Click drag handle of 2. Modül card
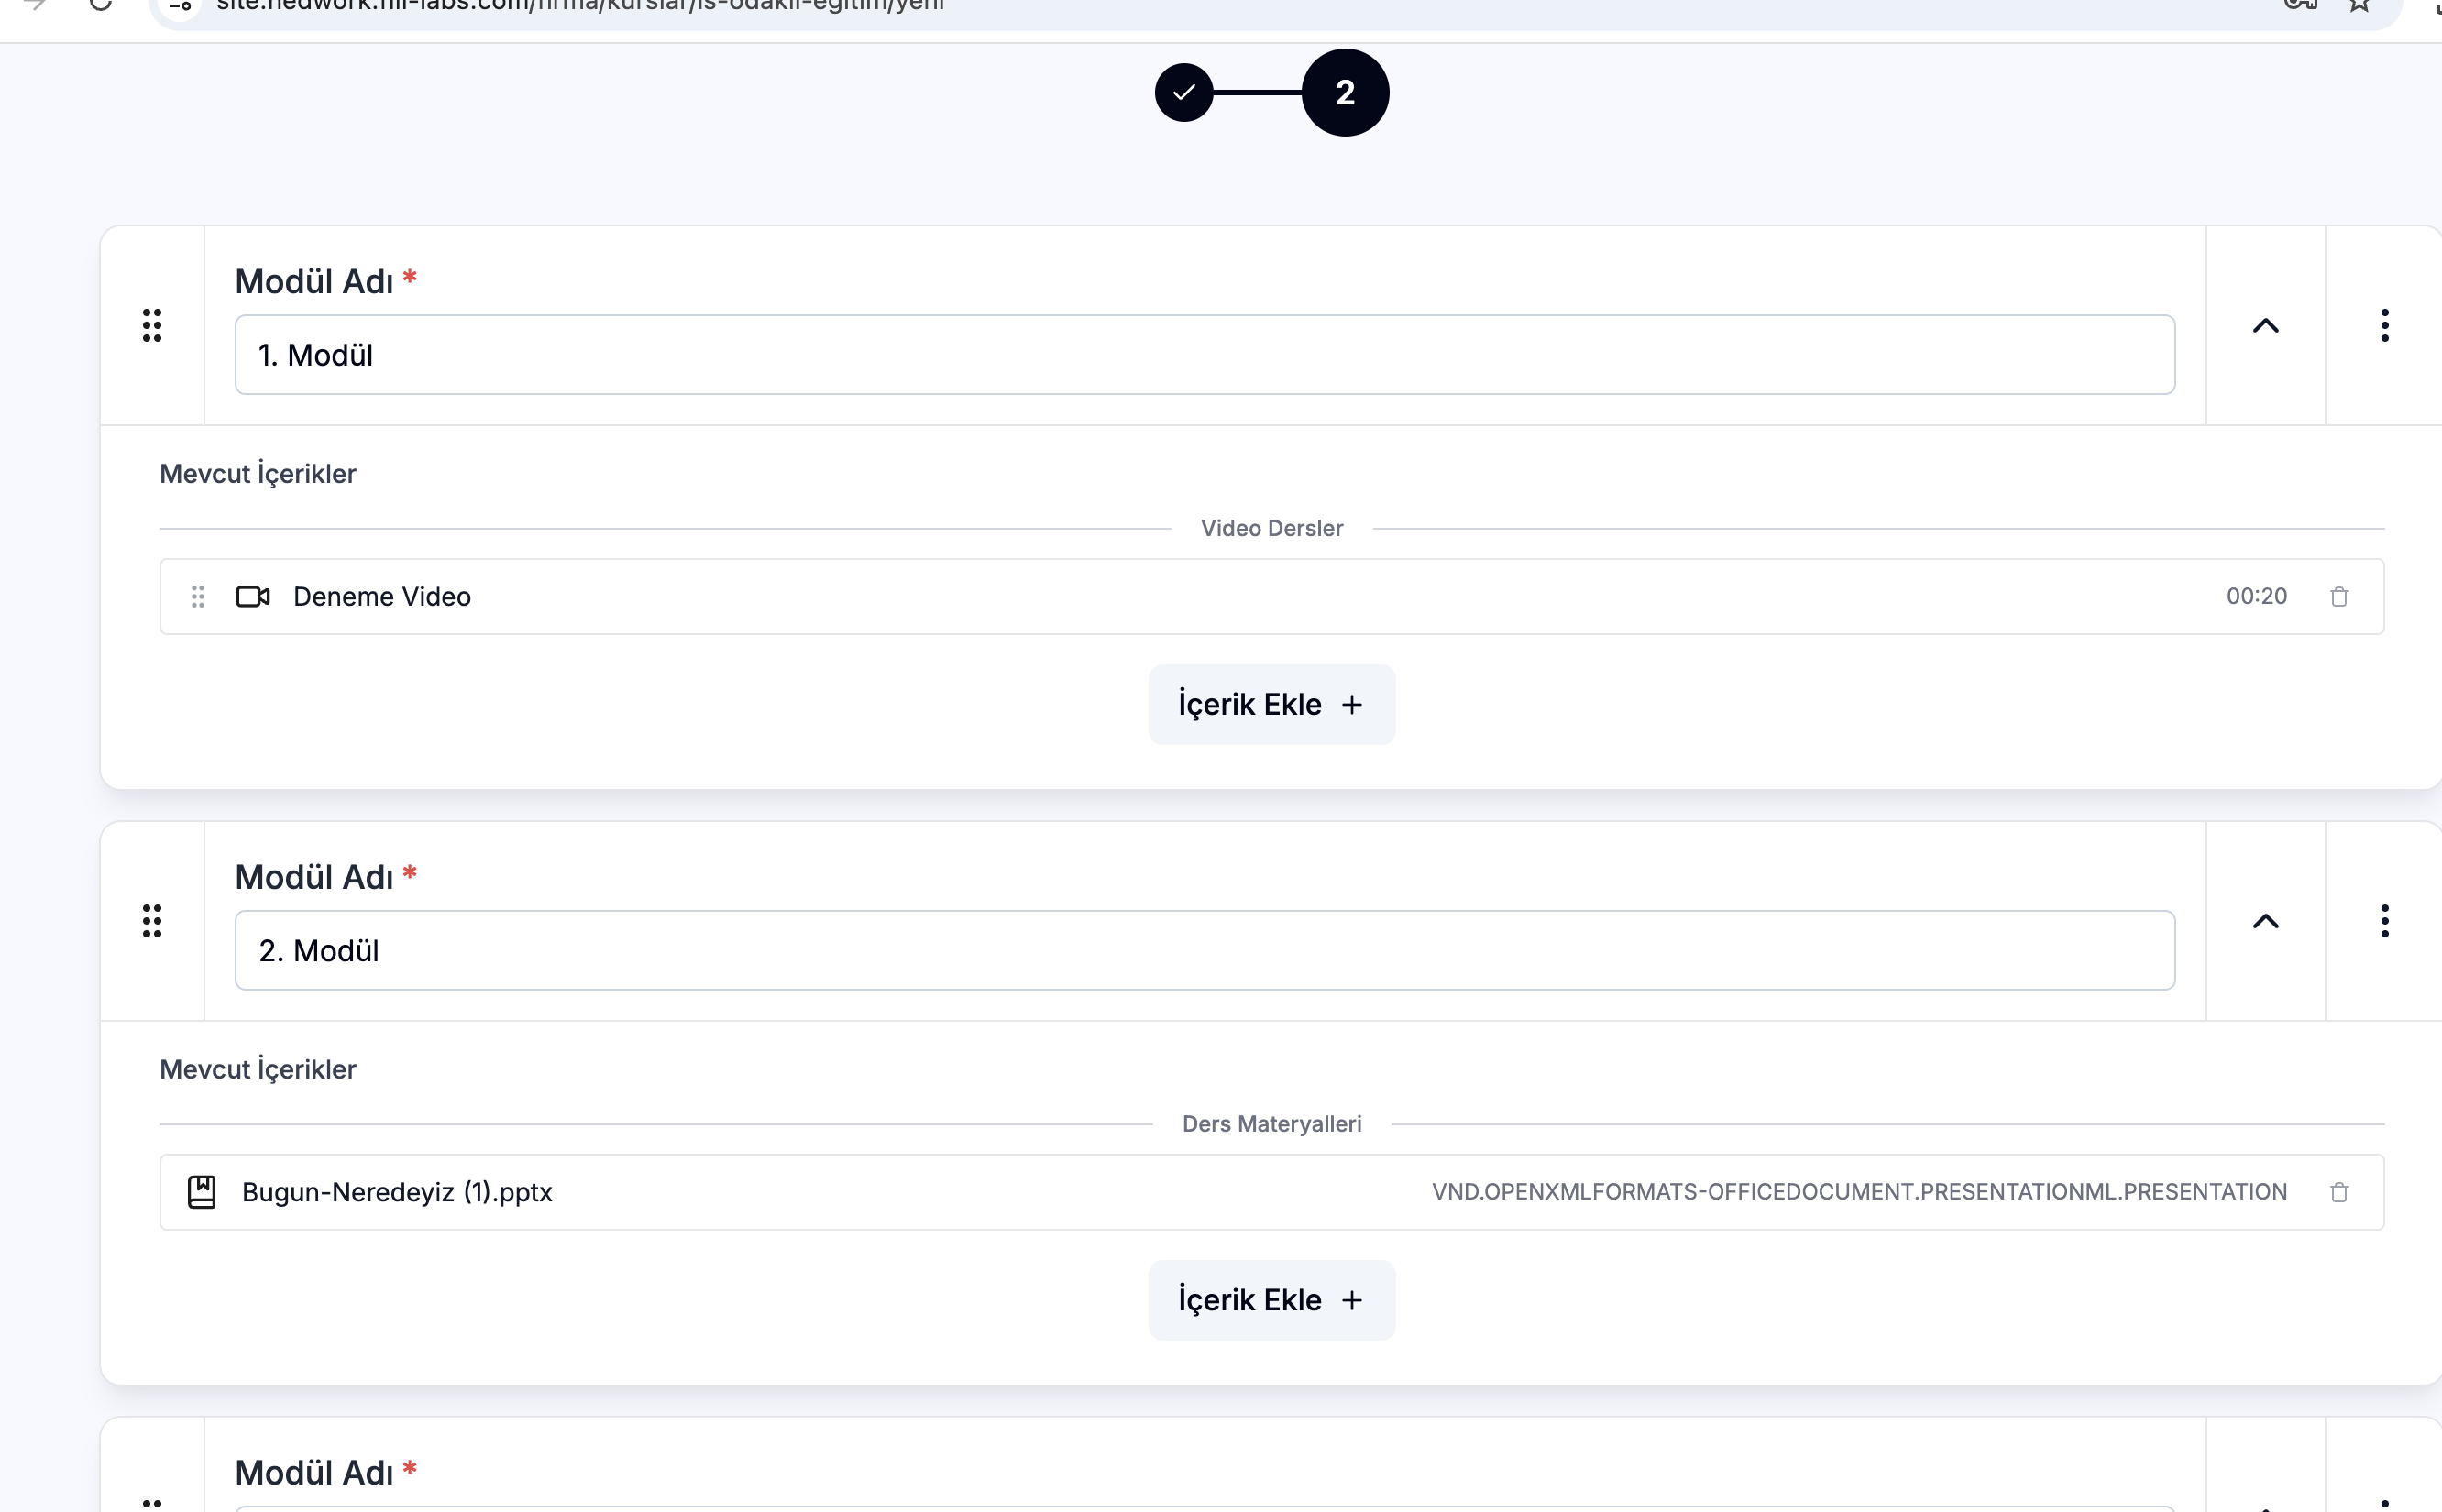The height and width of the screenshot is (1512, 2442). tap(152, 921)
